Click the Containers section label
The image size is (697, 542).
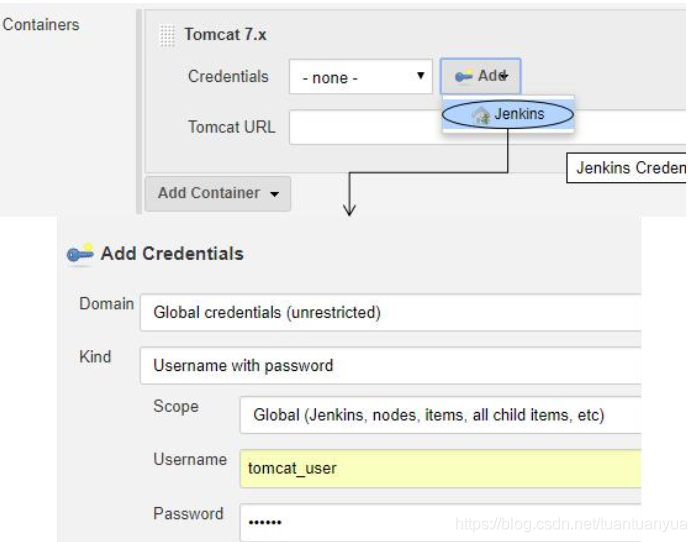click(41, 24)
